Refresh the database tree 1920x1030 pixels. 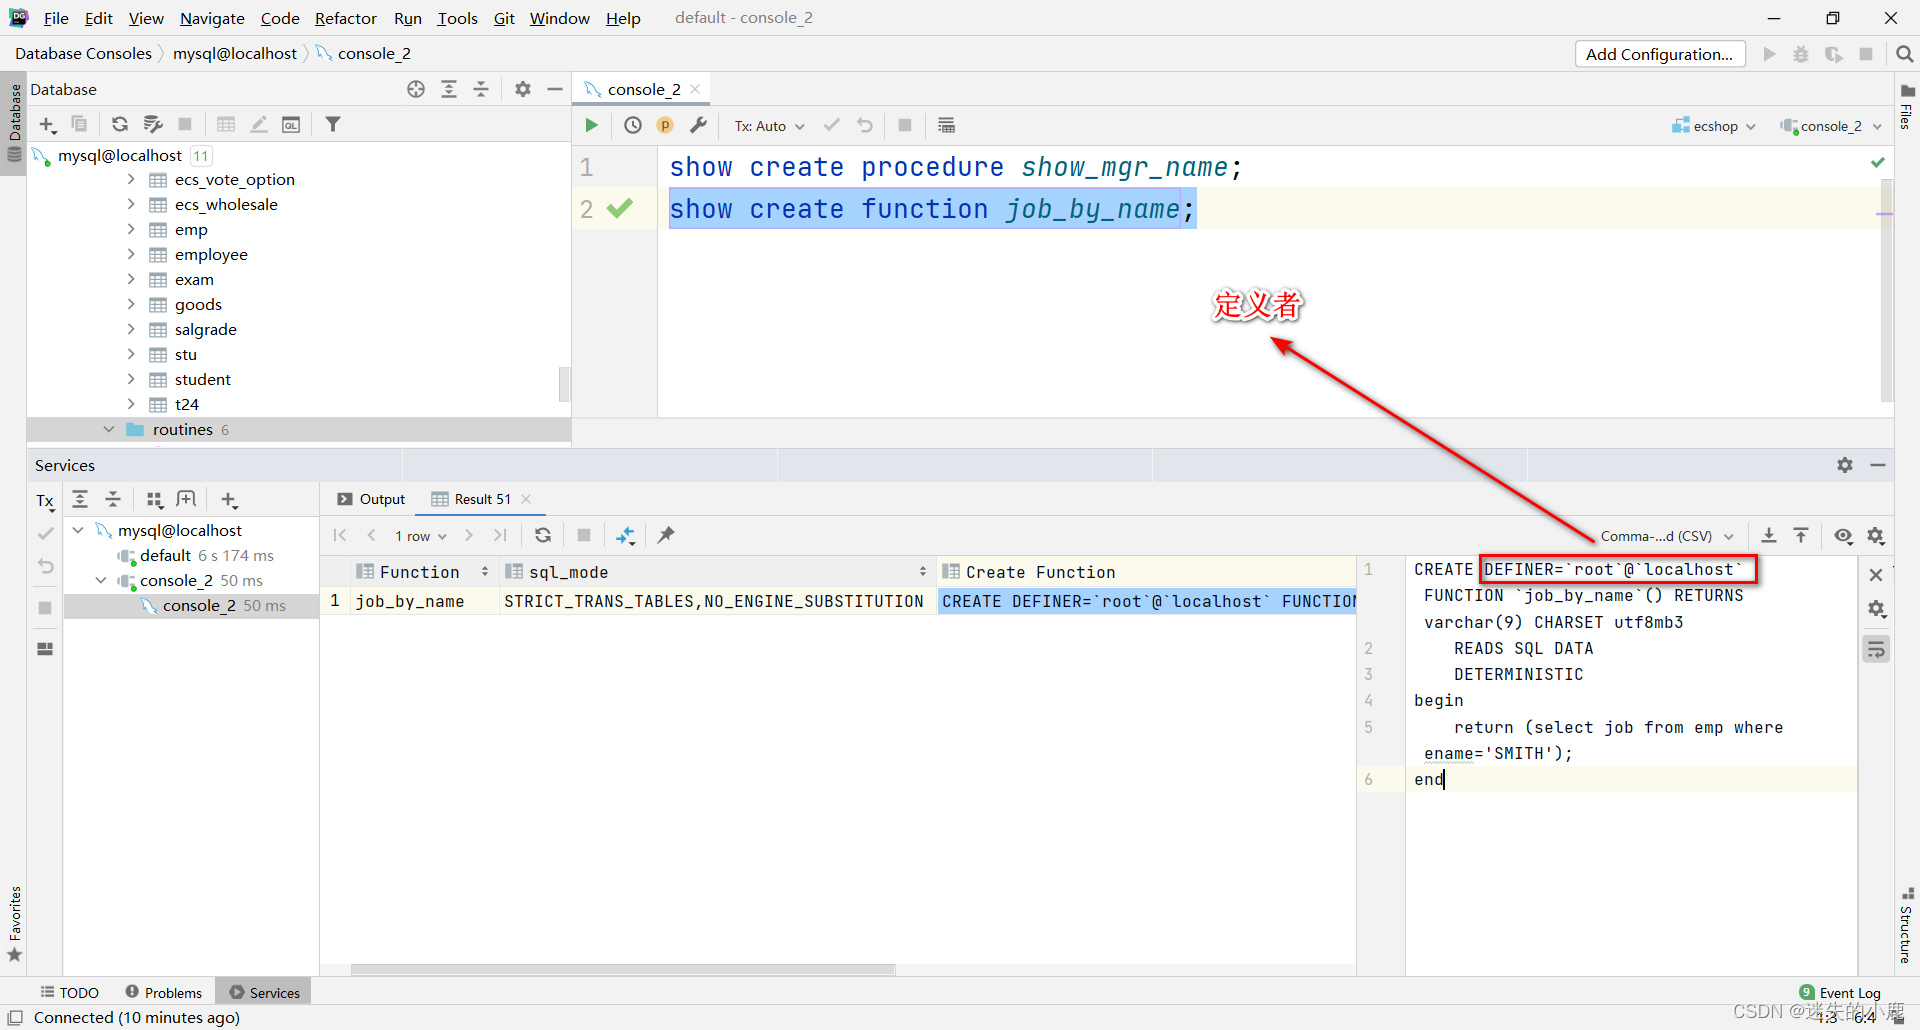point(120,124)
